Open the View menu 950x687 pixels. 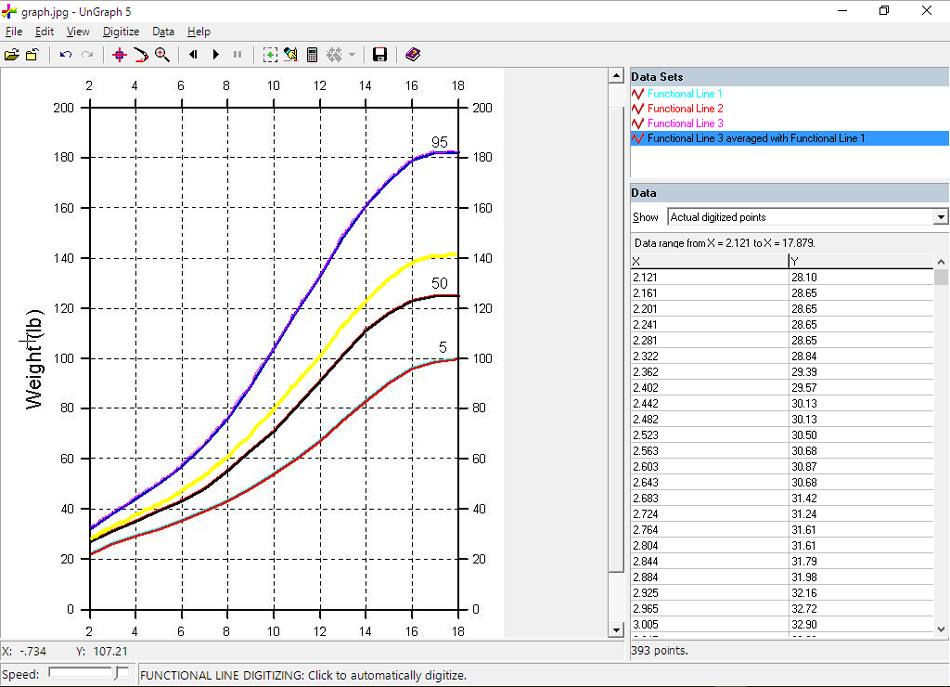click(x=78, y=32)
